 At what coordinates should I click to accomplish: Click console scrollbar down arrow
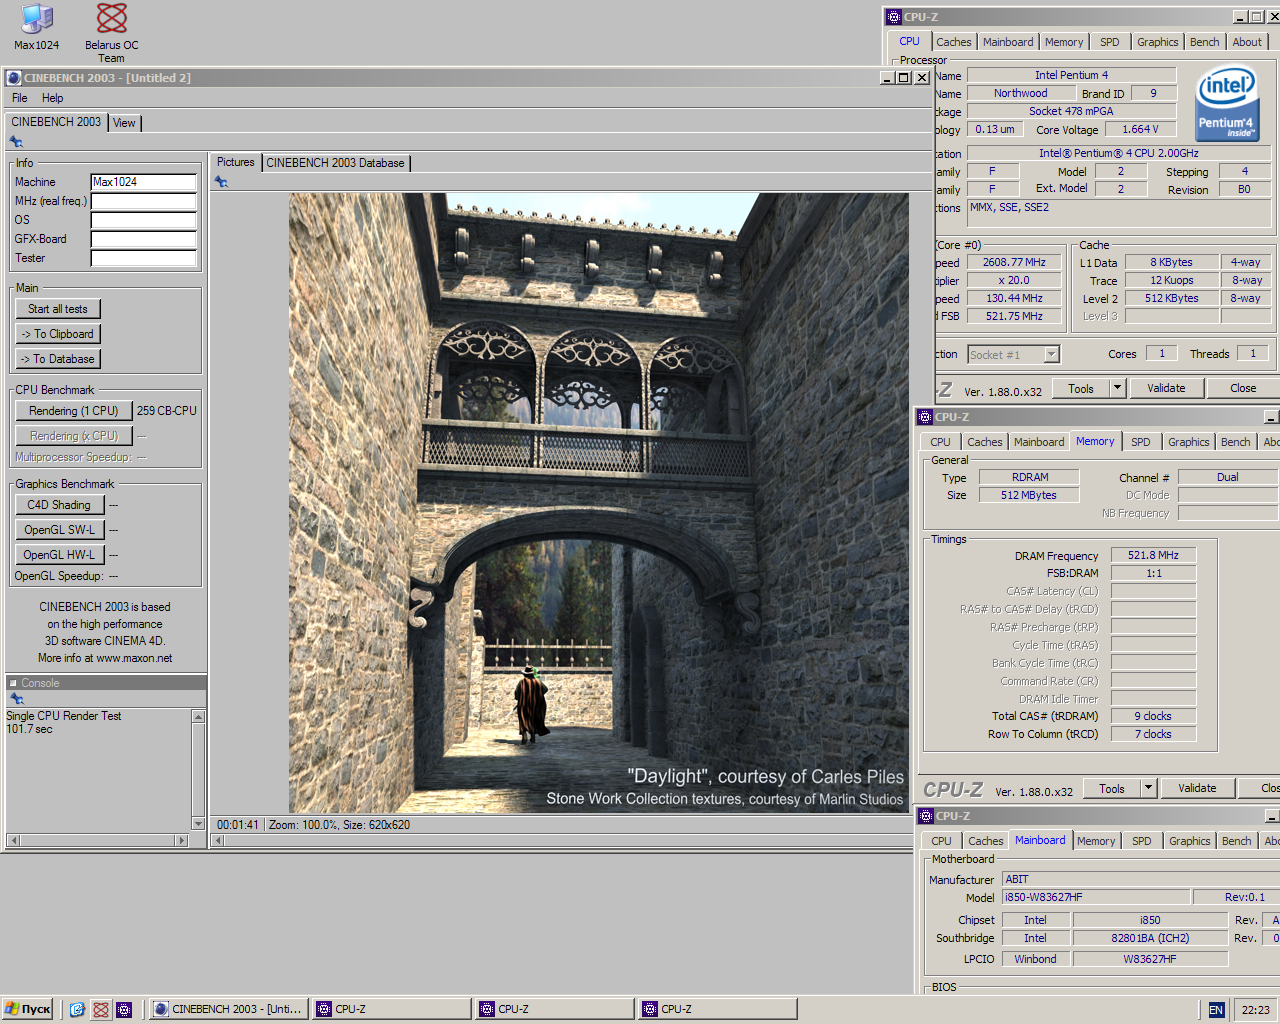[198, 823]
